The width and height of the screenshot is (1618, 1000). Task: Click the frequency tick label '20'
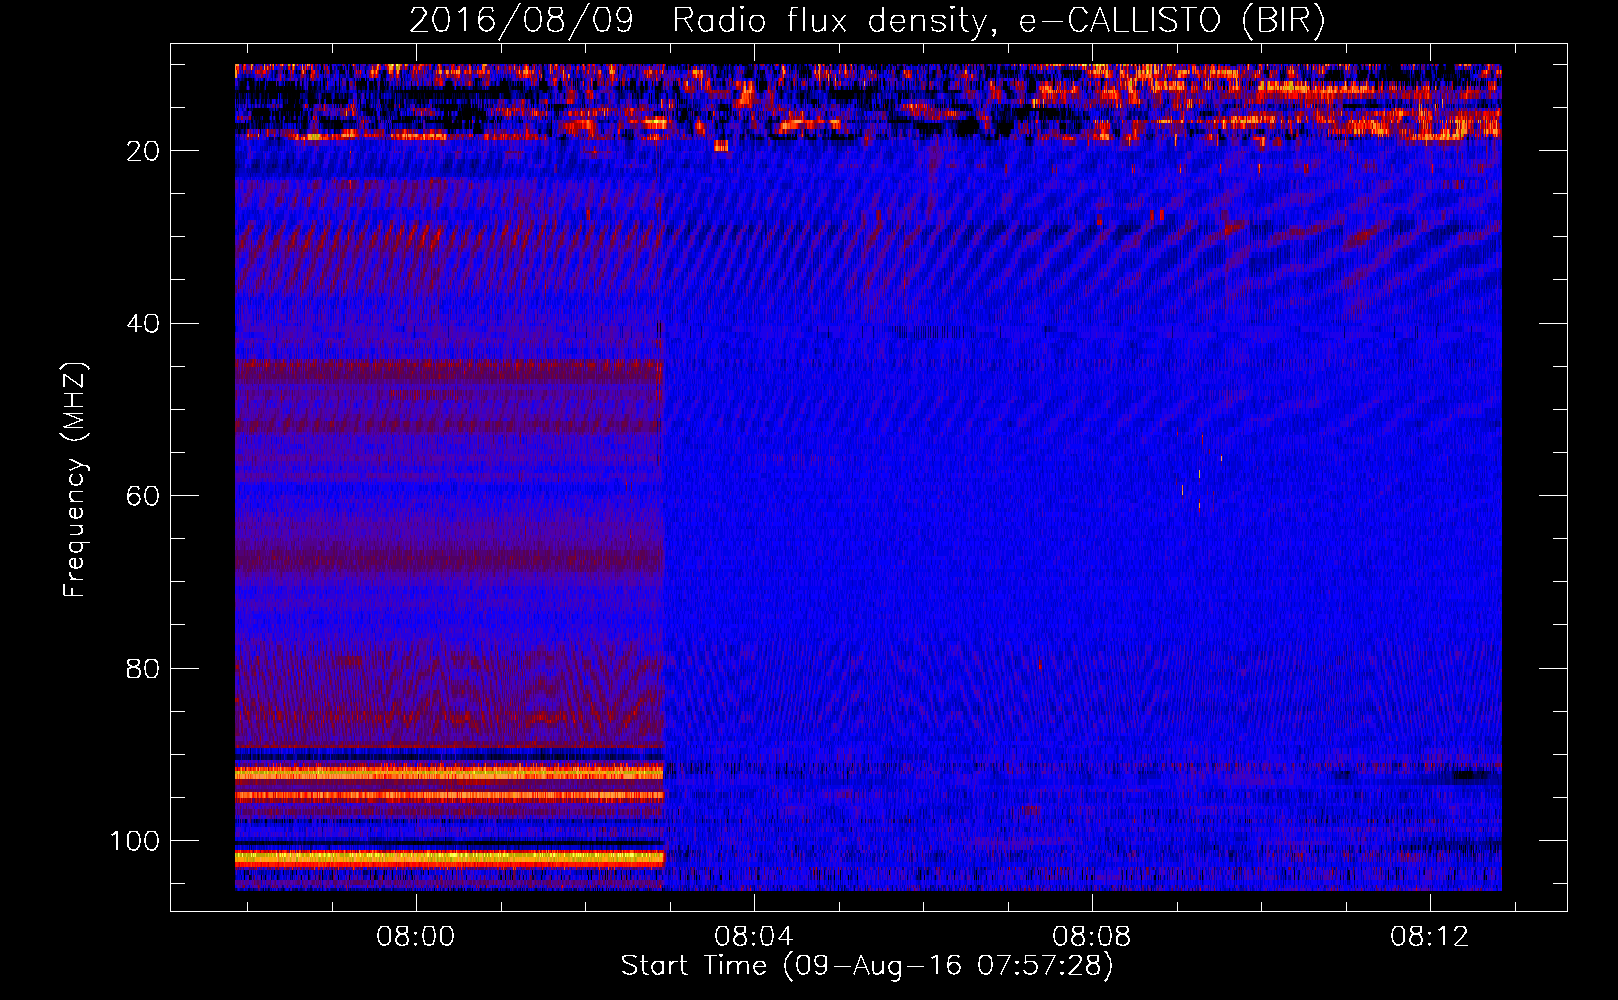144,151
